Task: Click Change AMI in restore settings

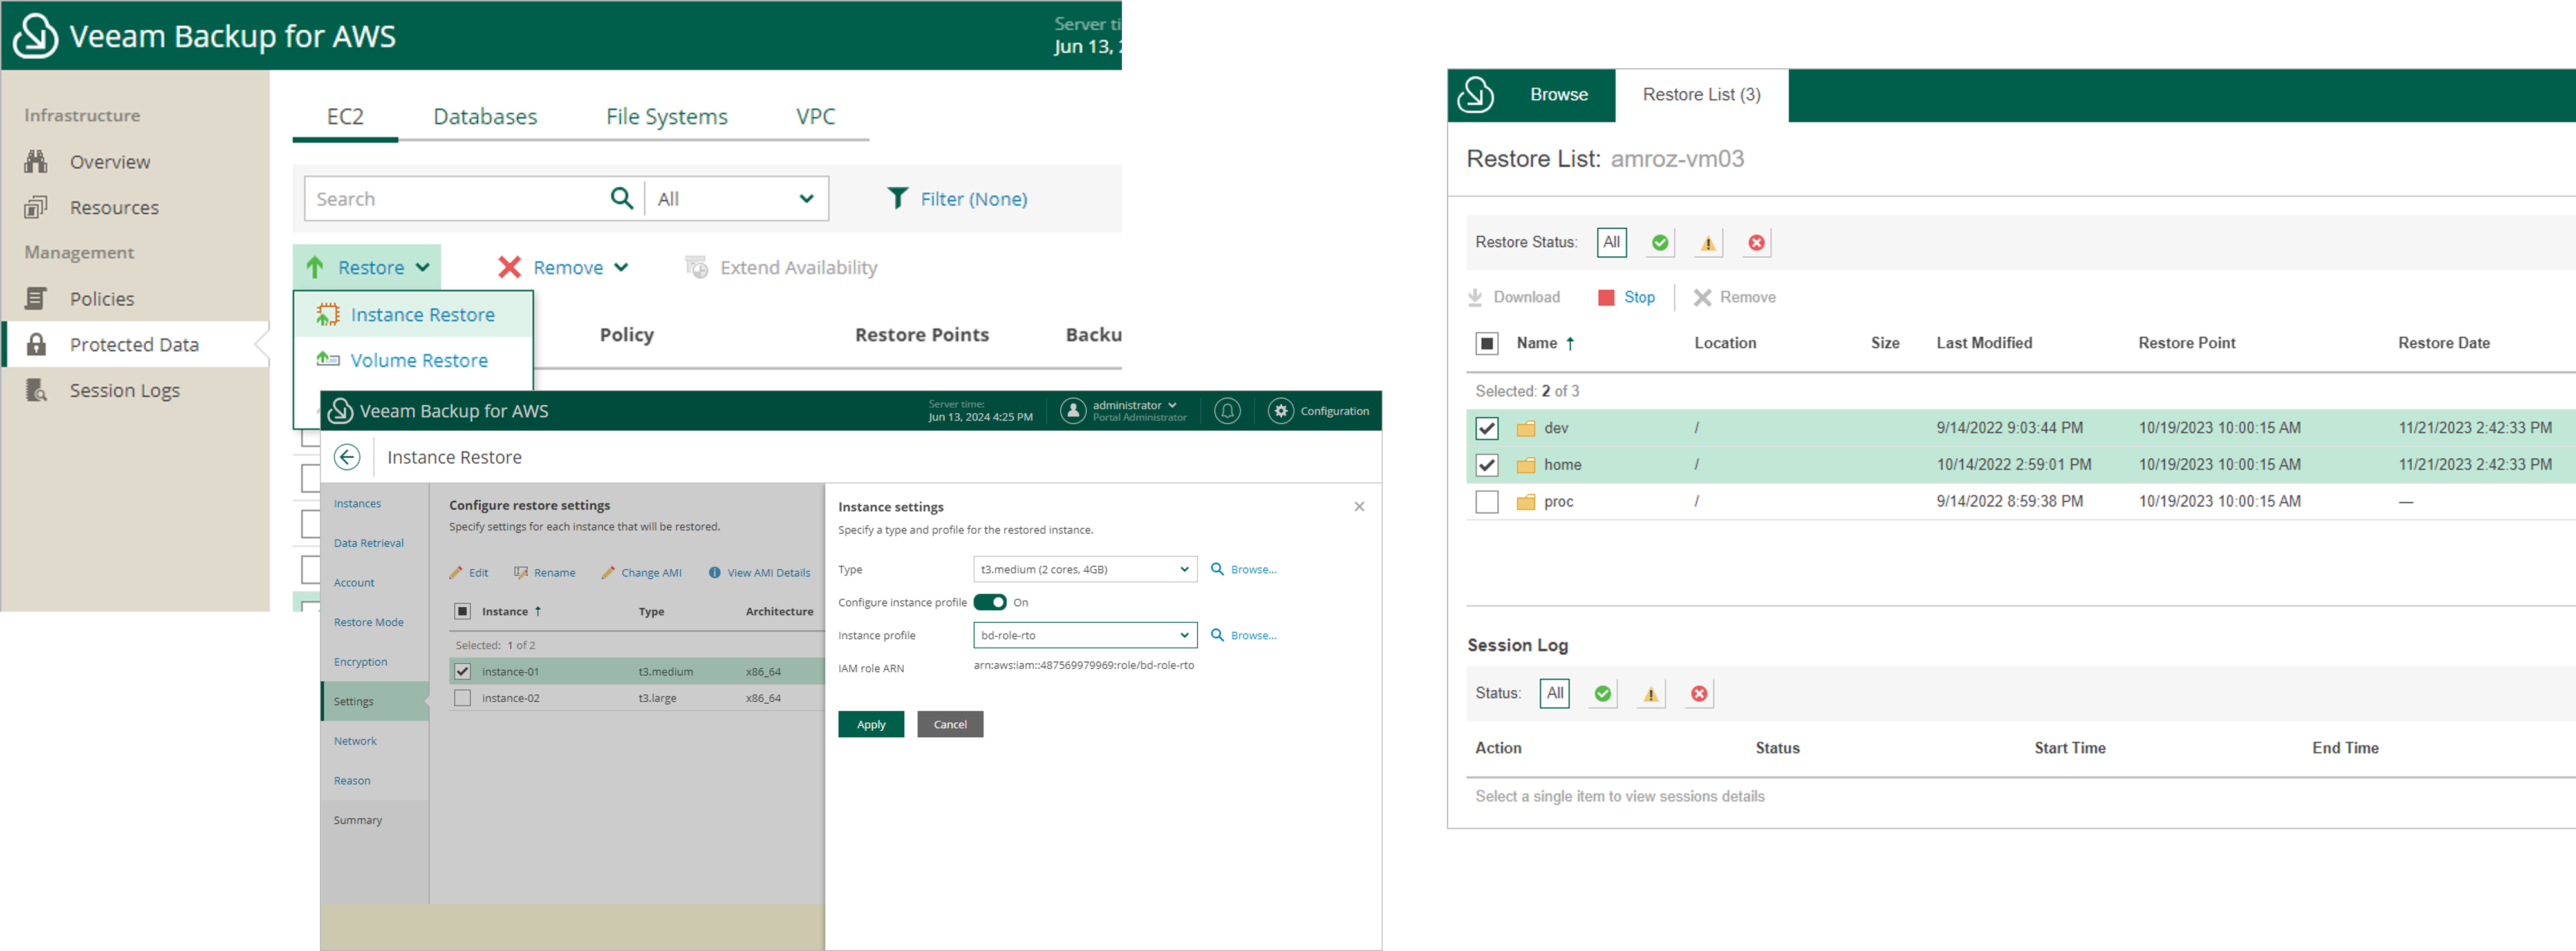Action: (642, 573)
